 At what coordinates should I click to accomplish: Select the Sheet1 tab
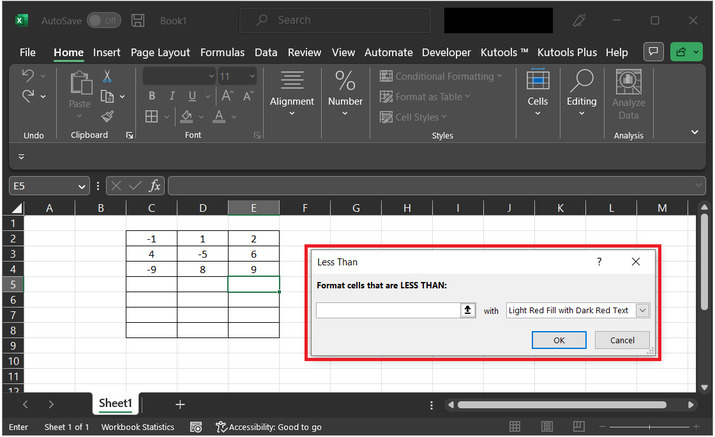click(x=115, y=403)
